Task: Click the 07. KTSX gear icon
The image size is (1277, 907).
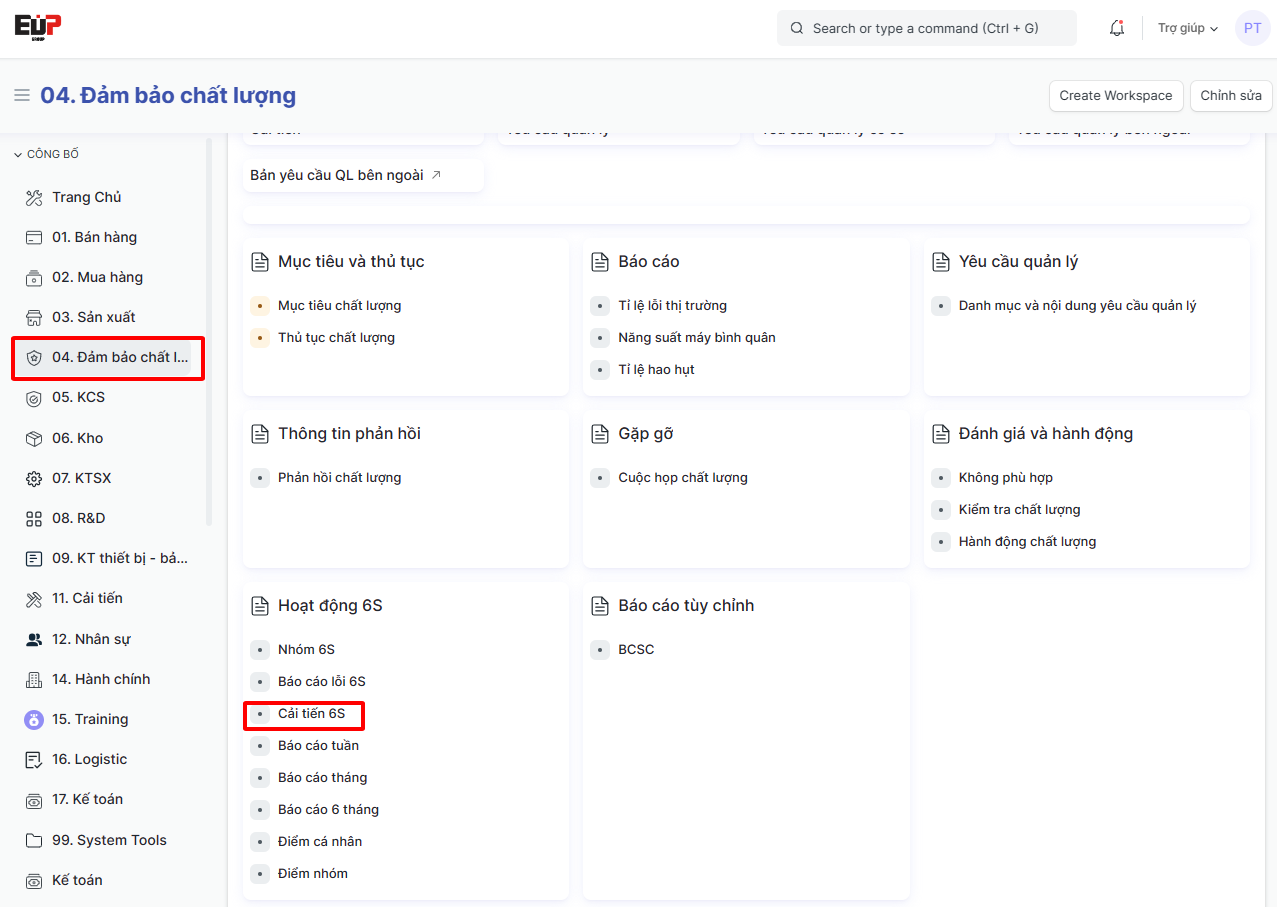Action: point(34,478)
